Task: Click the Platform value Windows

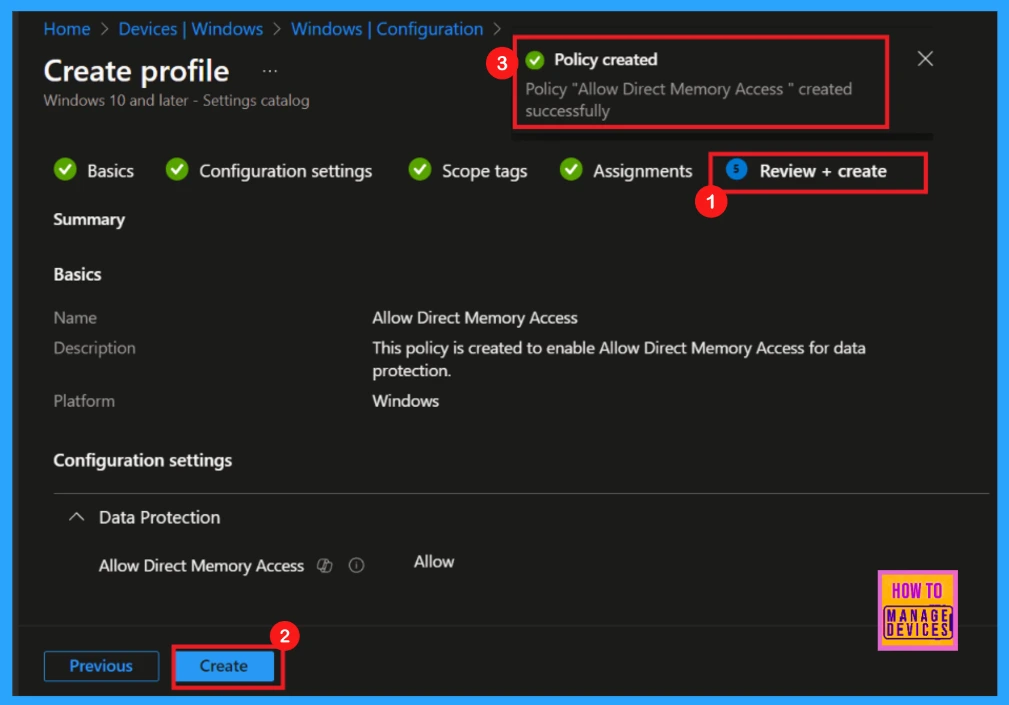Action: point(405,401)
